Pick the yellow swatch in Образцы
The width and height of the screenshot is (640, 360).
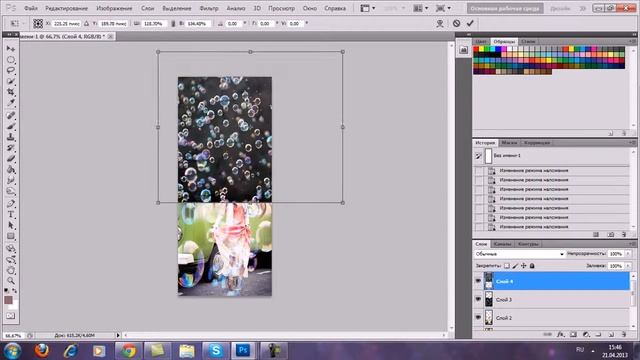(x=482, y=49)
